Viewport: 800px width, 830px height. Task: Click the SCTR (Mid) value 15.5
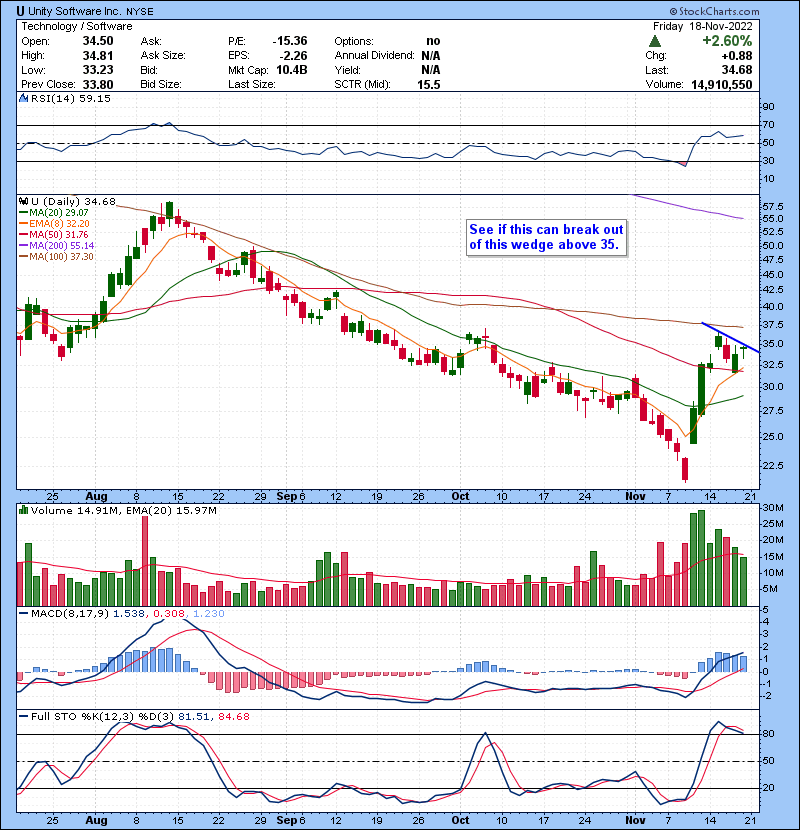point(428,84)
